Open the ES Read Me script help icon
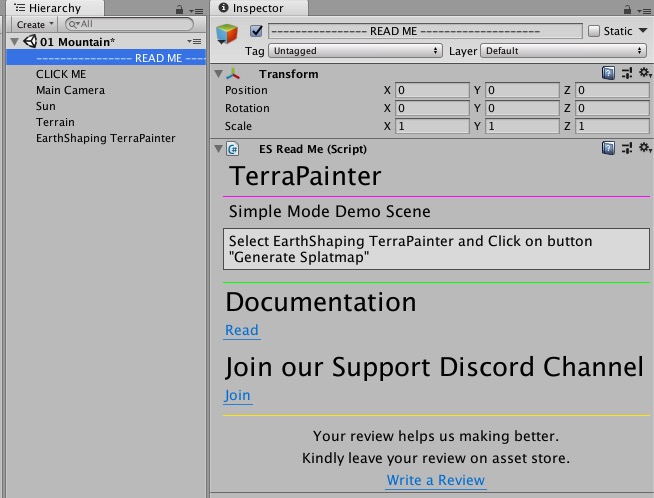Screen dimensions: 654x498 (x=608, y=148)
